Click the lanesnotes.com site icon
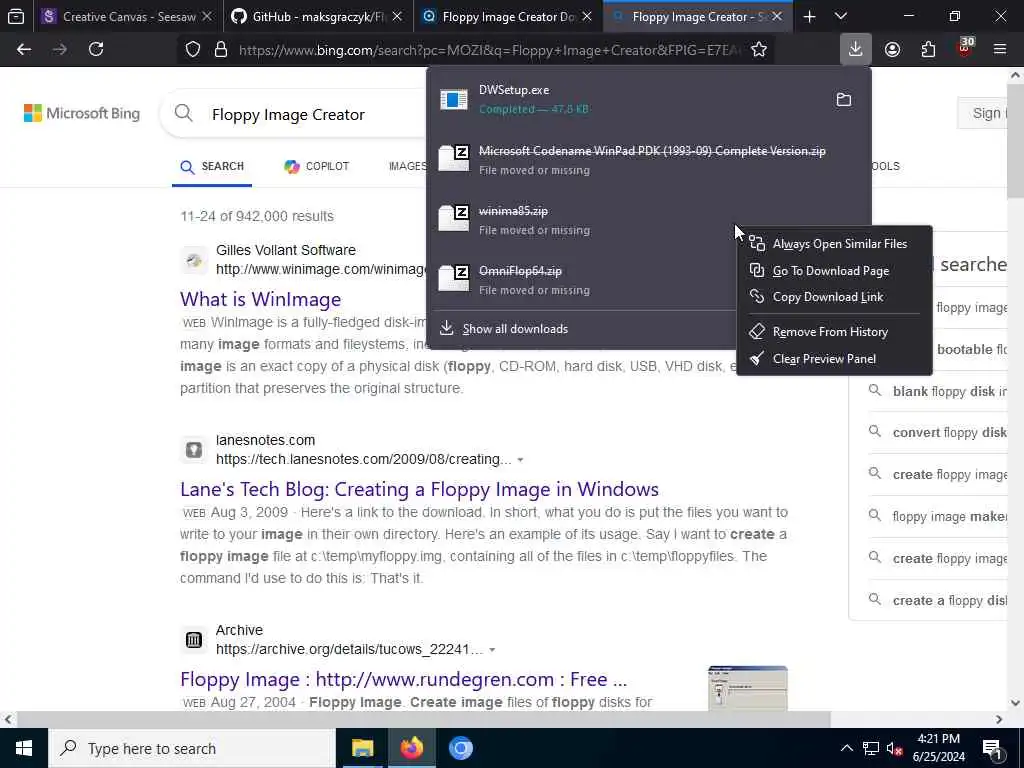The width and height of the screenshot is (1024, 768). 194,450
